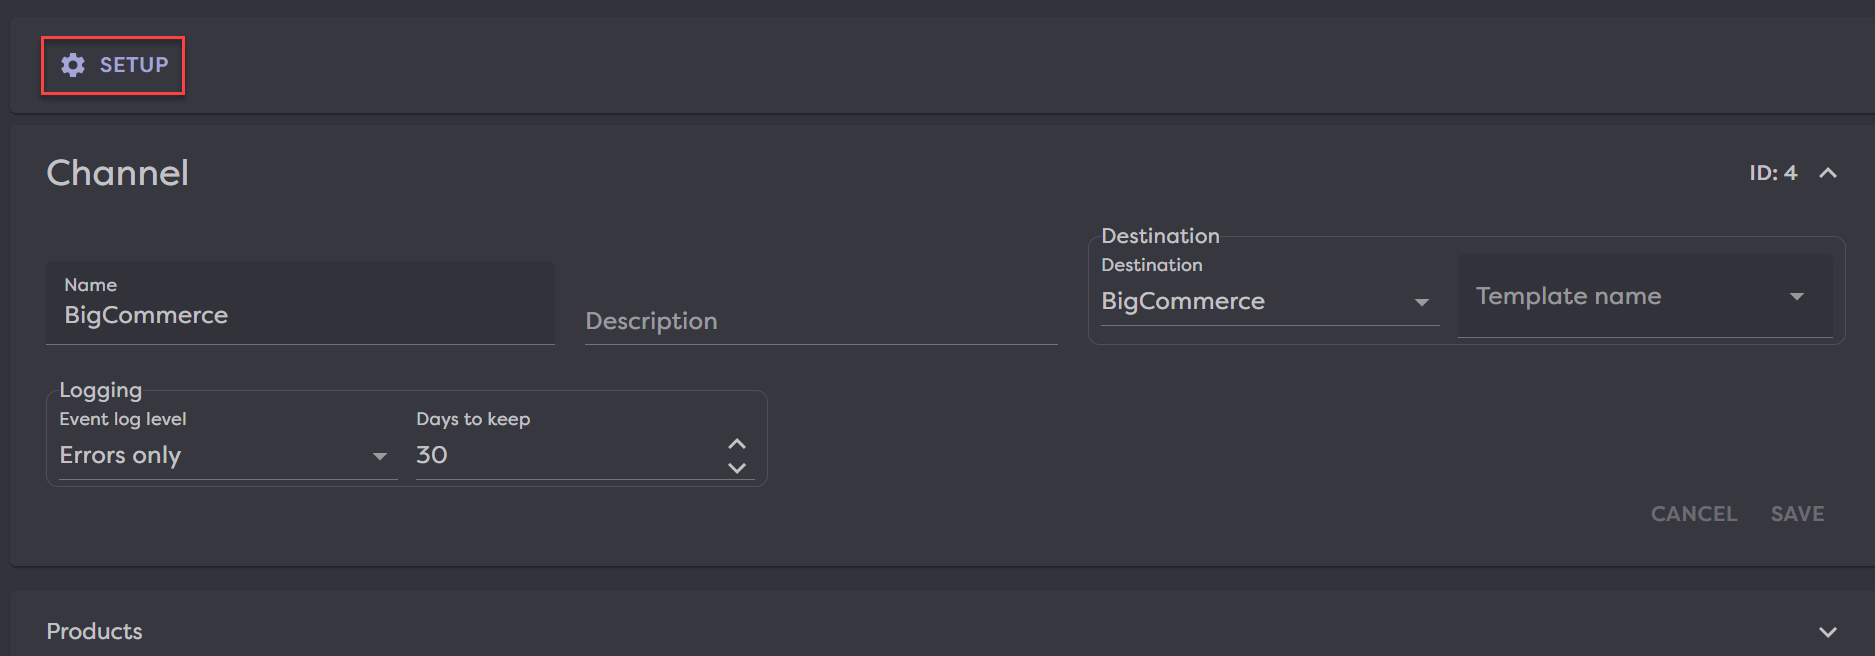Open the Event log level dropdown
Image resolution: width=1875 pixels, height=656 pixels.
pyautogui.click(x=210, y=455)
